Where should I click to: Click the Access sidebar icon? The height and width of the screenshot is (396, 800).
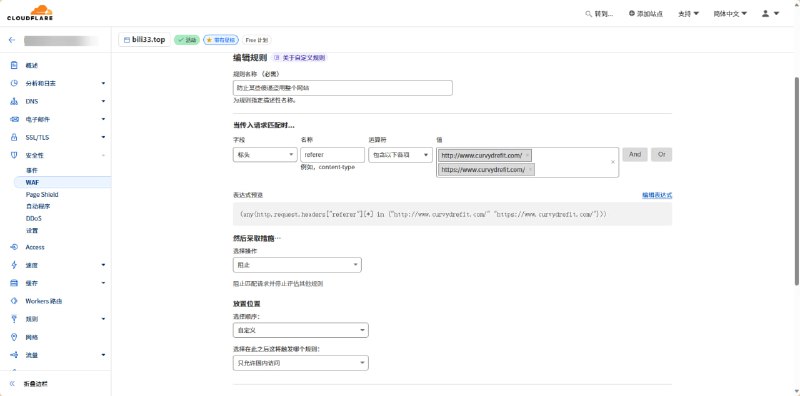click(x=14, y=247)
